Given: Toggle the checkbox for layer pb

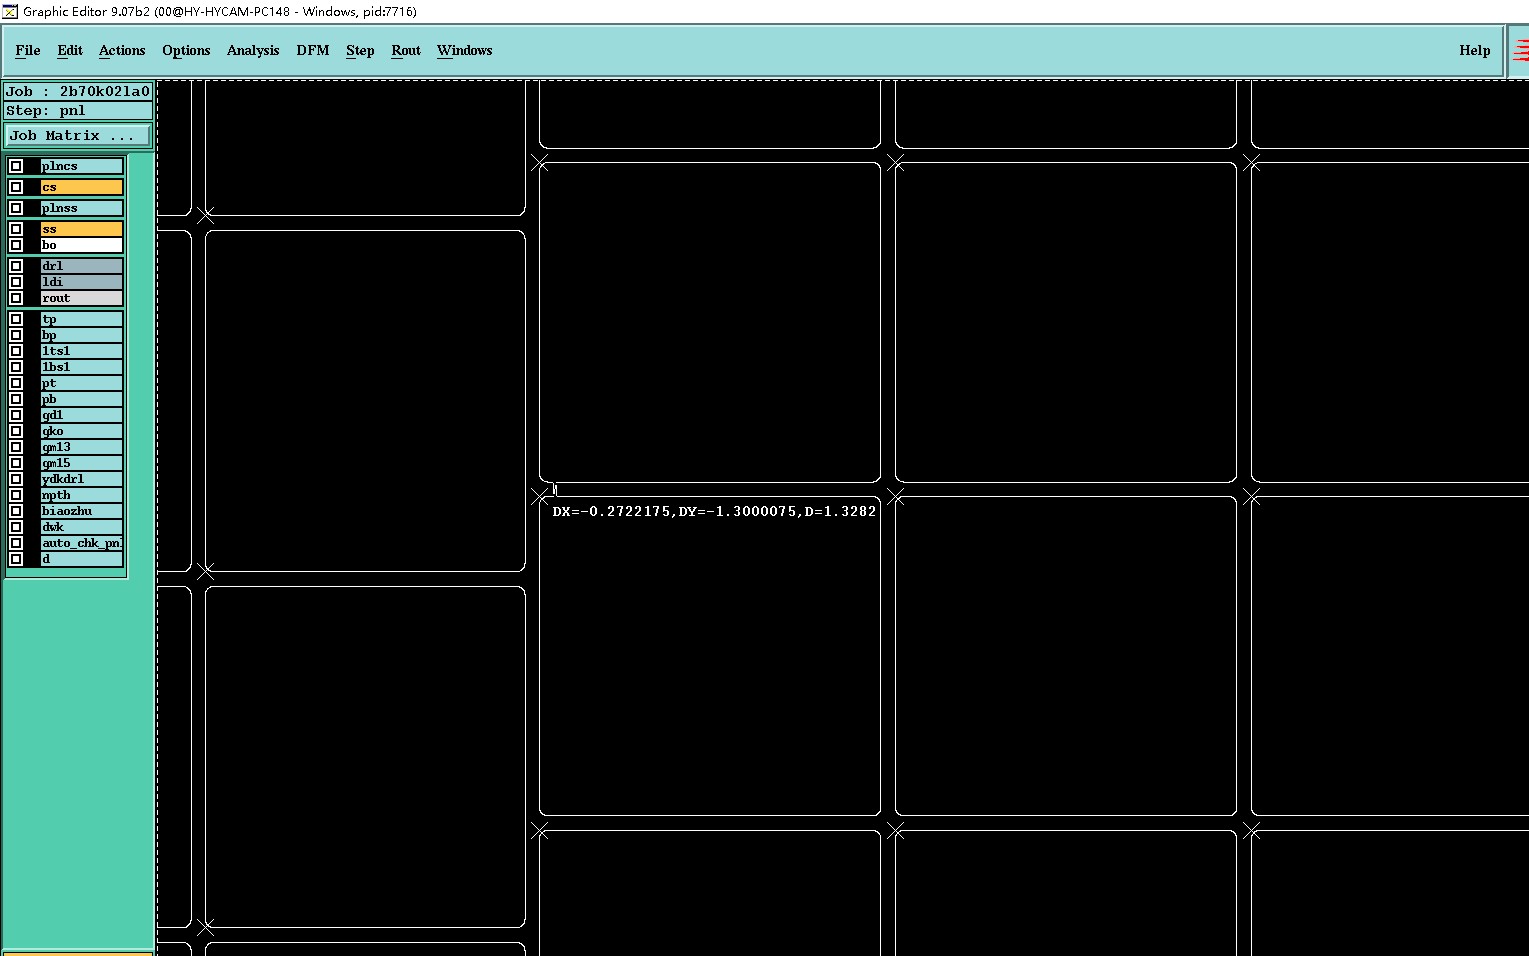Looking at the screenshot, I should [x=16, y=399].
